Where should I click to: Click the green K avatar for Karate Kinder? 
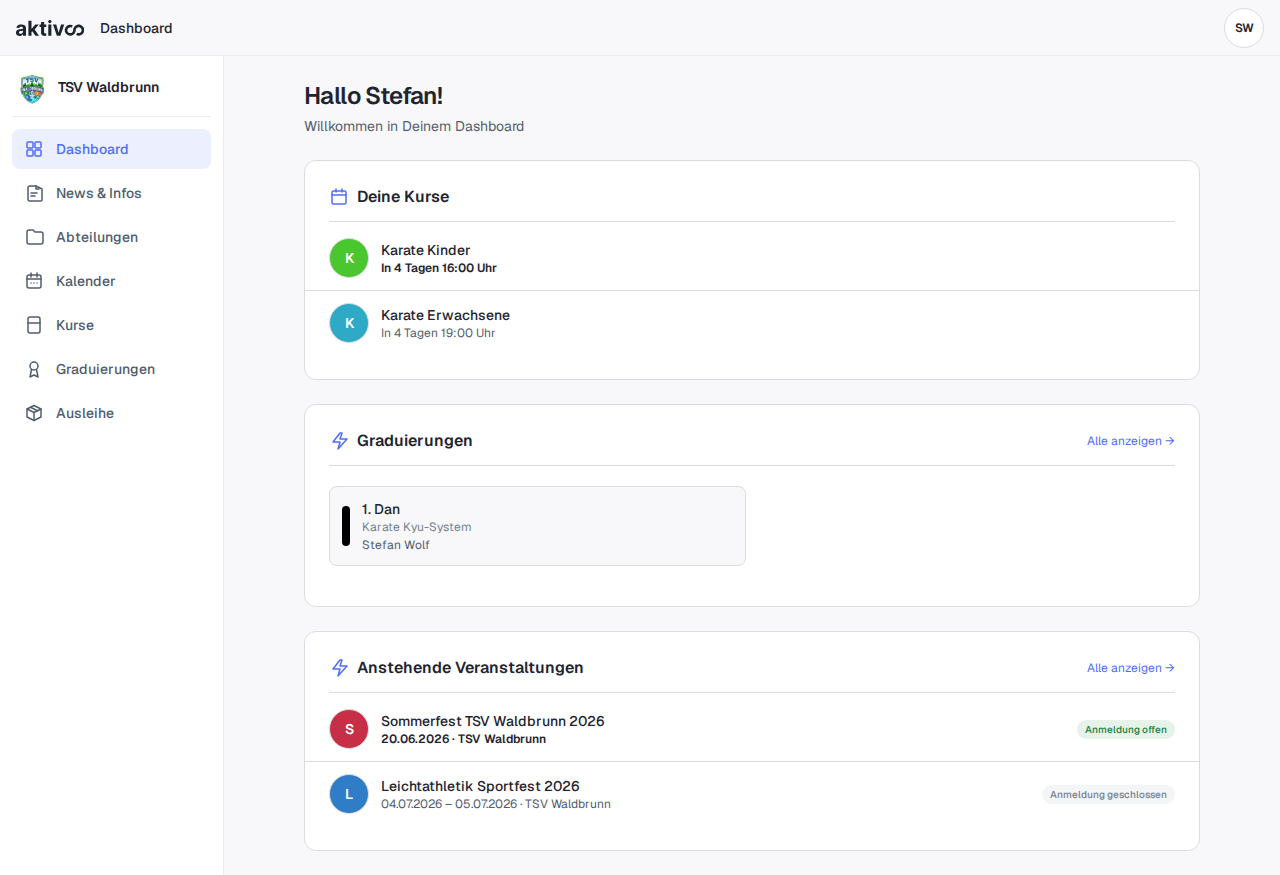click(x=349, y=258)
